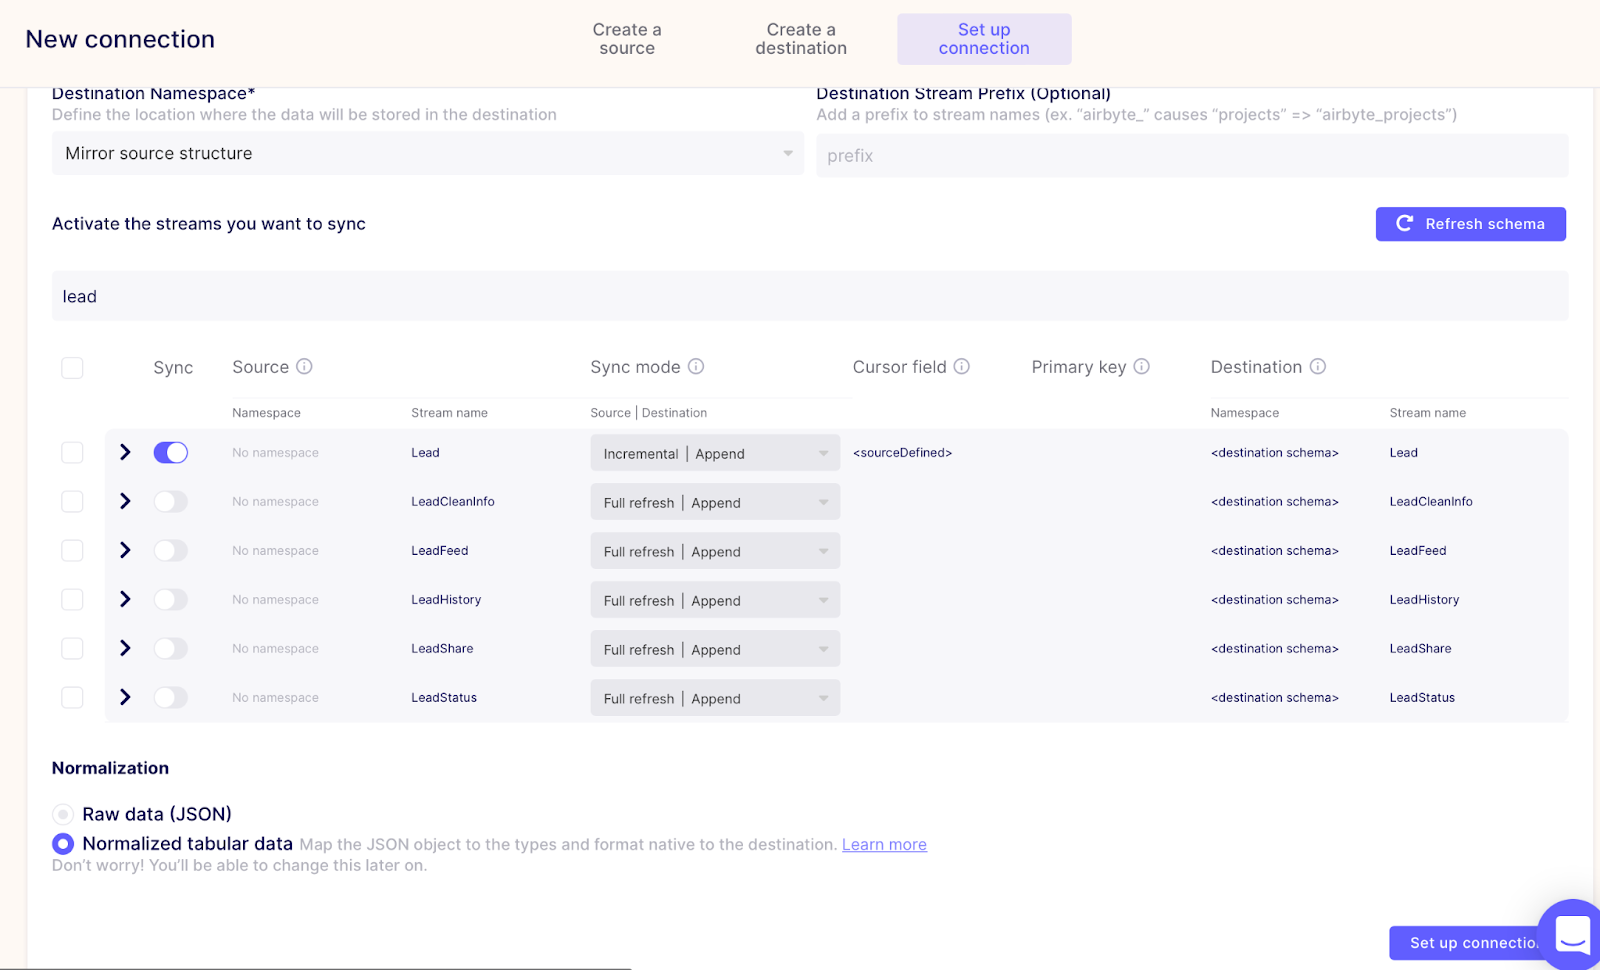1600x970 pixels.
Task: Expand the Lead stream row
Action: click(x=124, y=452)
